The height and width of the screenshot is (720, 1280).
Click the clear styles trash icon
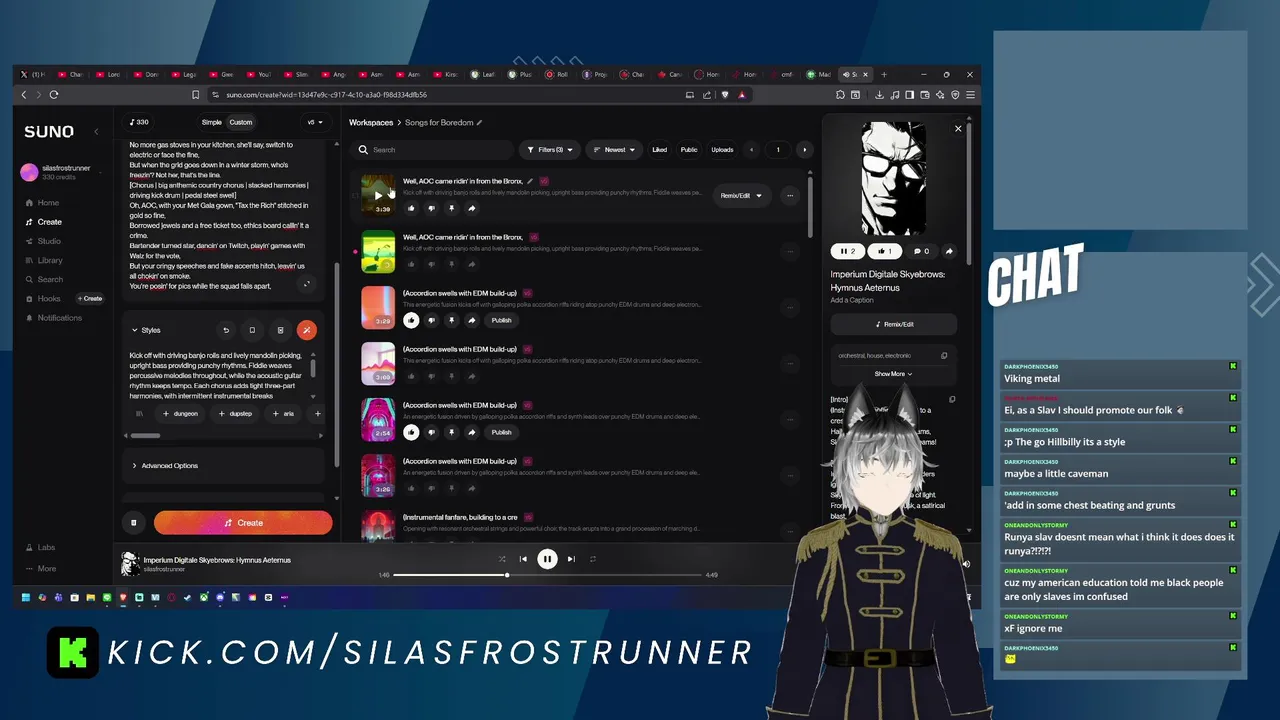pos(280,330)
